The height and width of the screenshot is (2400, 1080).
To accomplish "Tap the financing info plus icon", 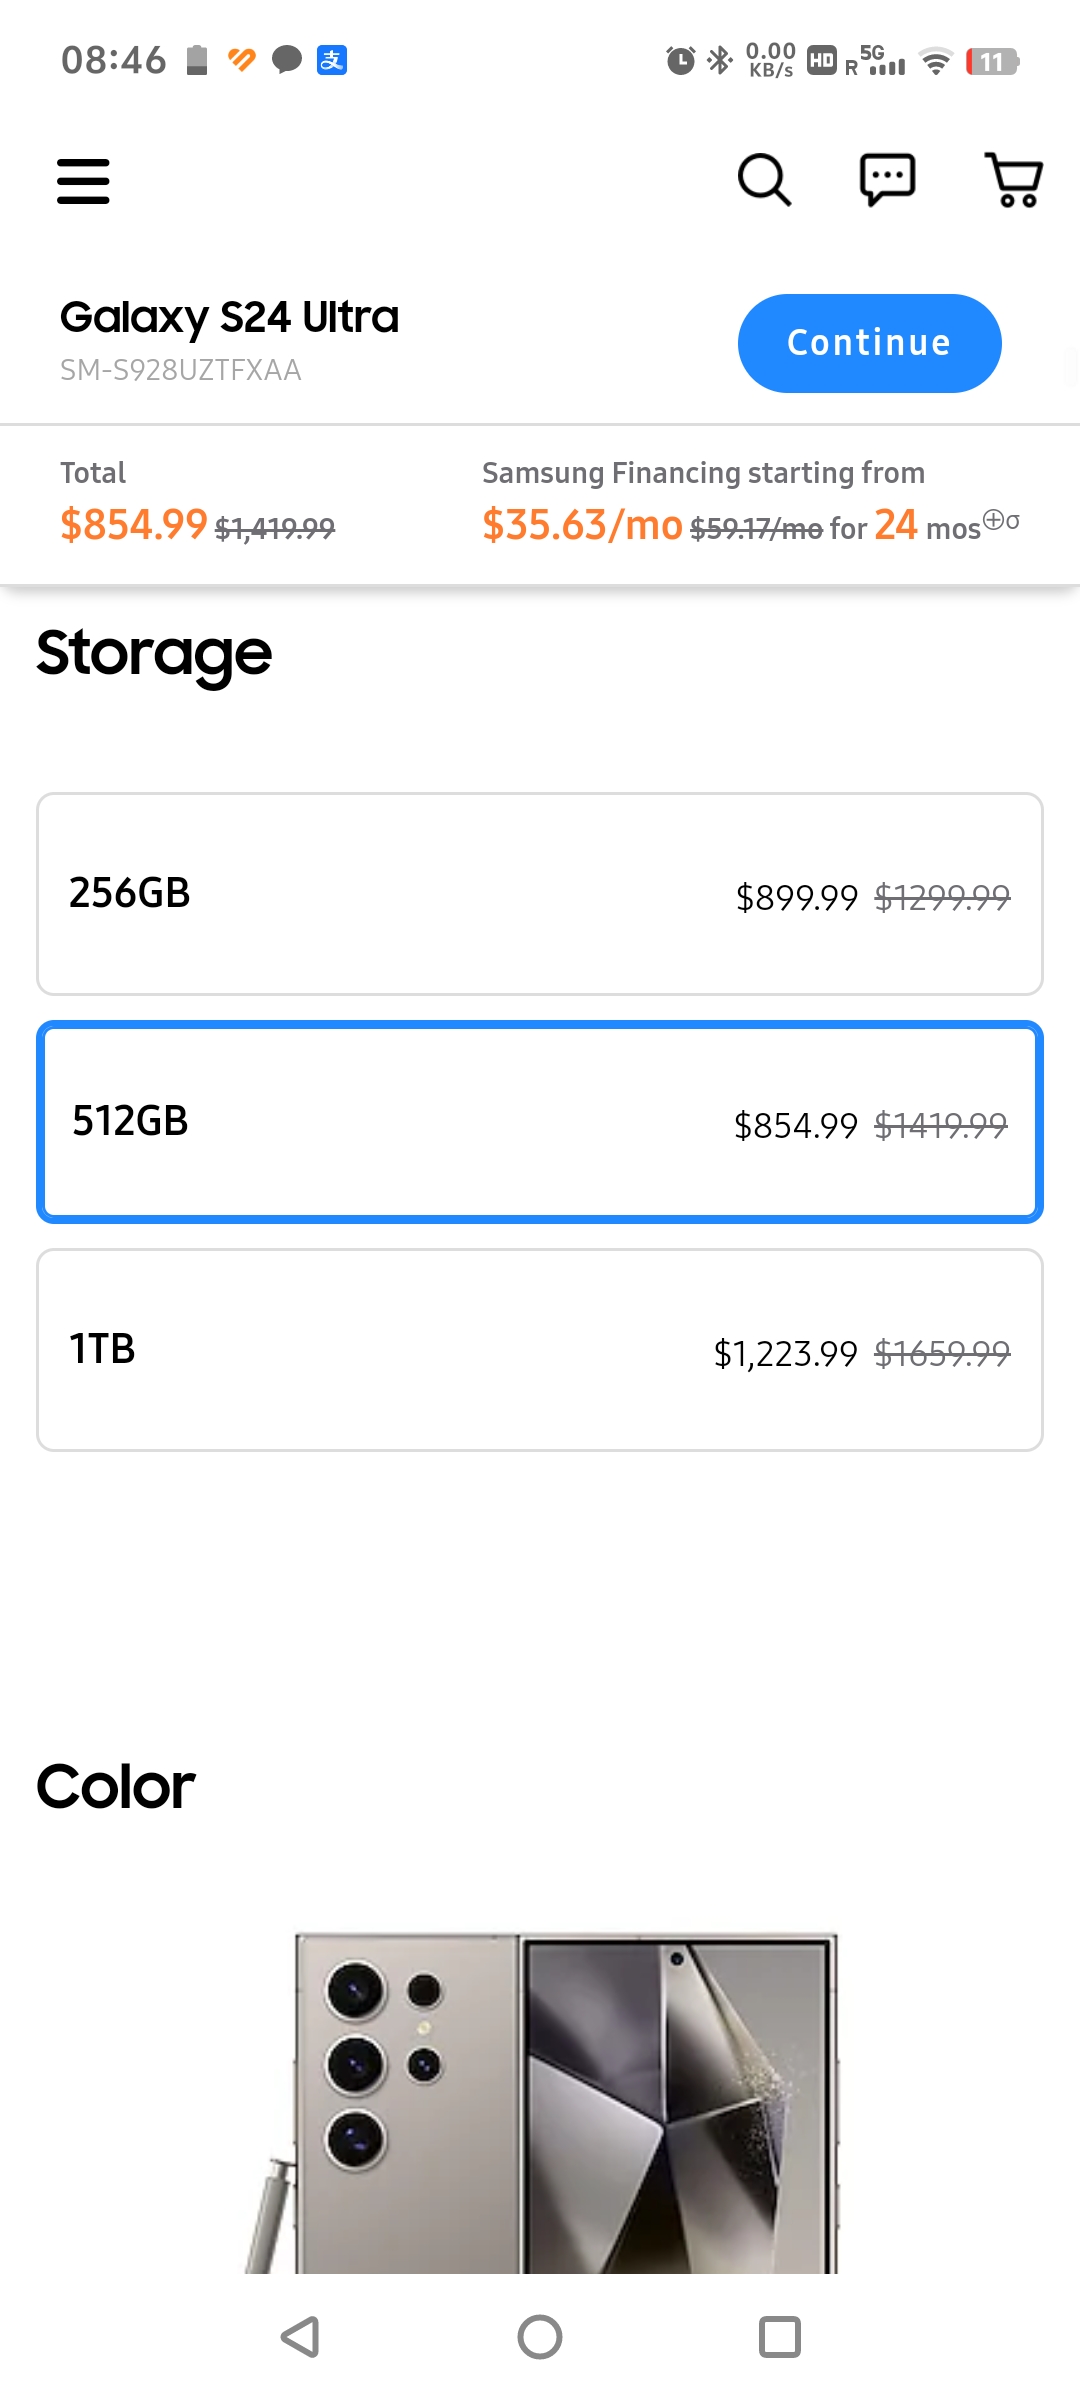I will tap(994, 519).
